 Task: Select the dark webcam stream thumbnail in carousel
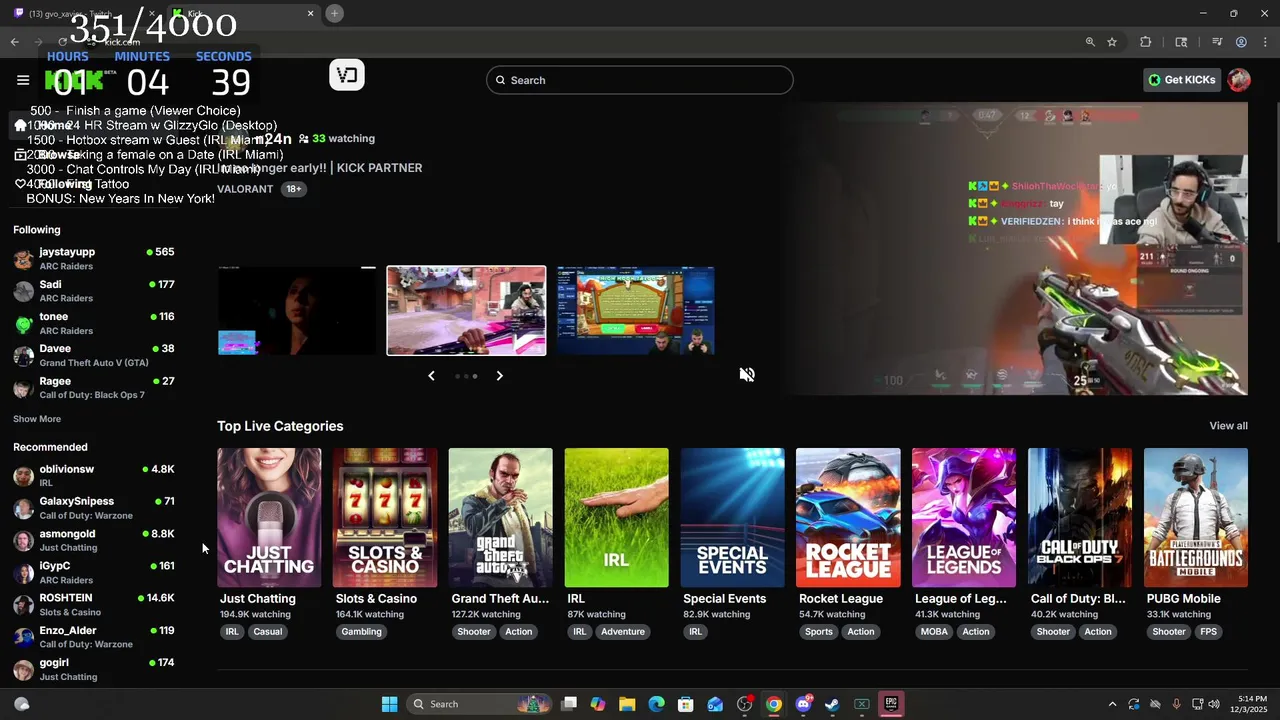point(297,310)
